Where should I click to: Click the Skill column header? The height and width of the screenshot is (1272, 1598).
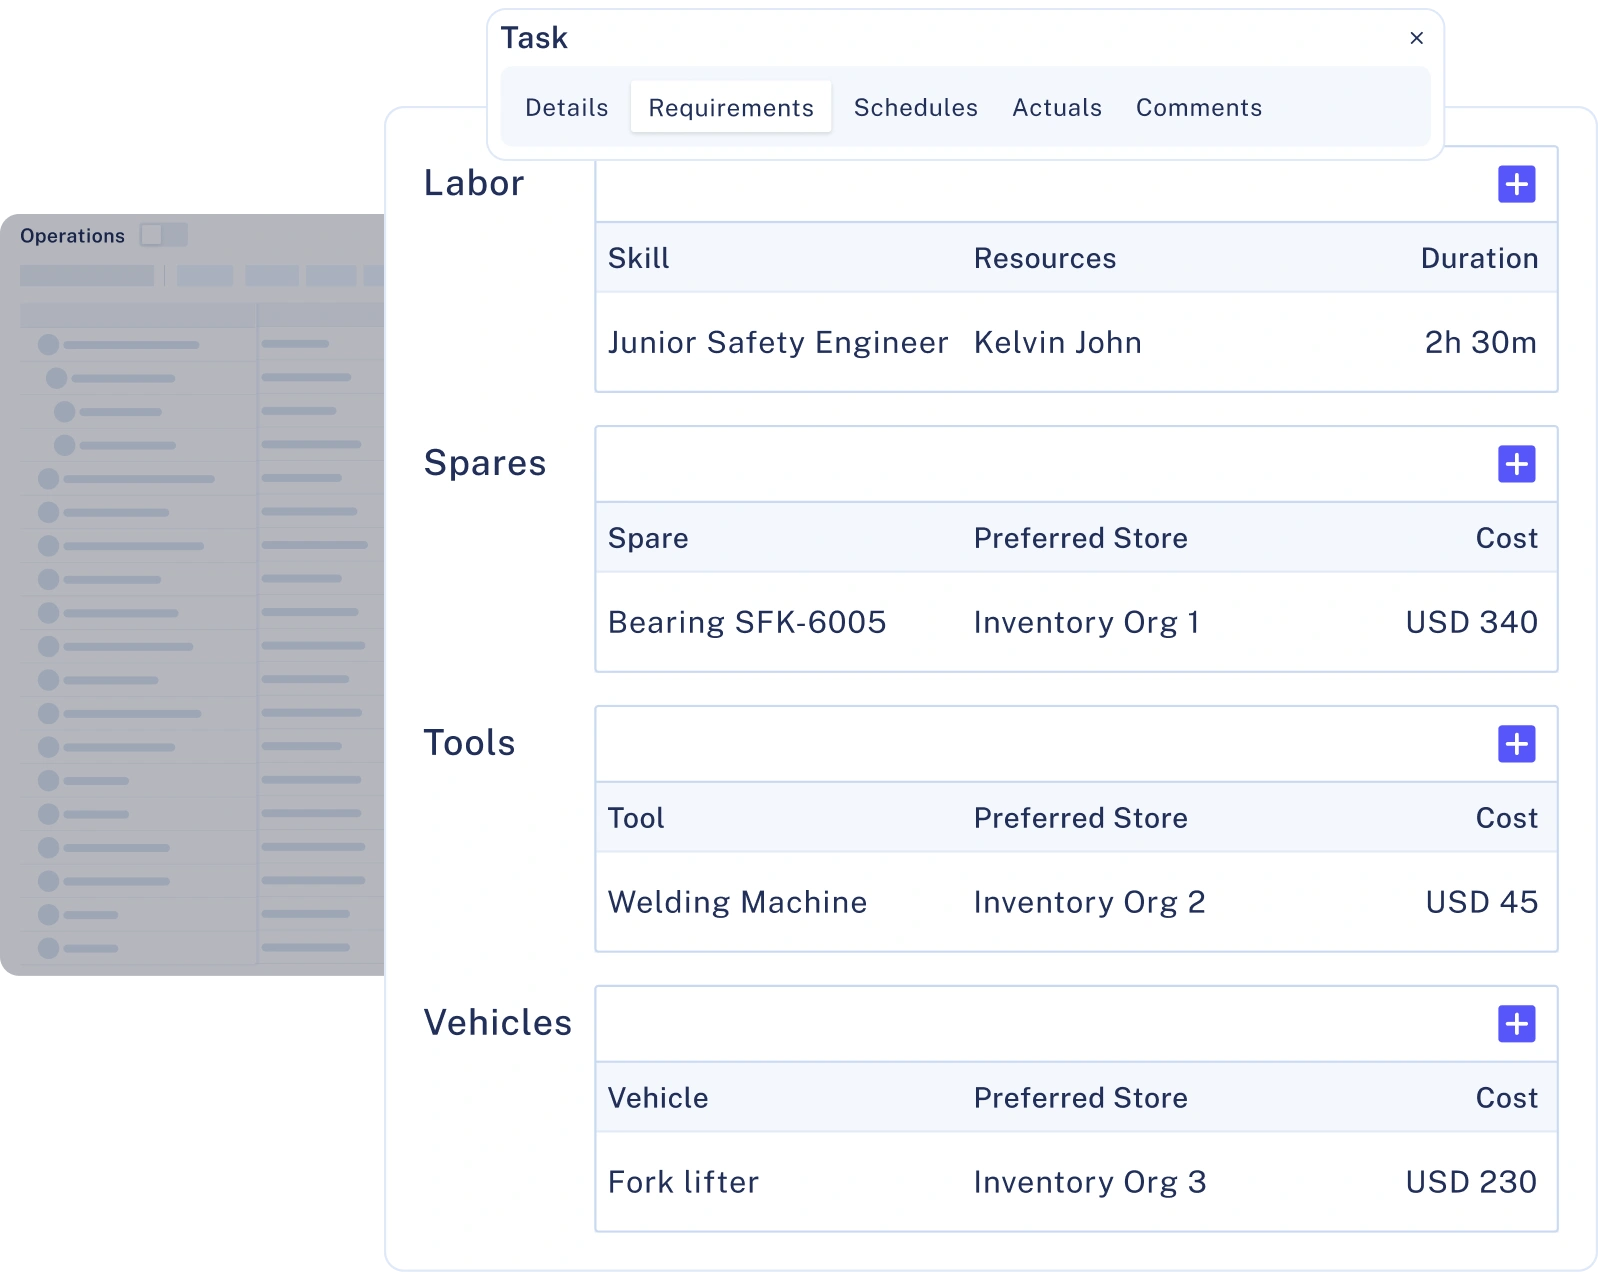click(x=638, y=258)
